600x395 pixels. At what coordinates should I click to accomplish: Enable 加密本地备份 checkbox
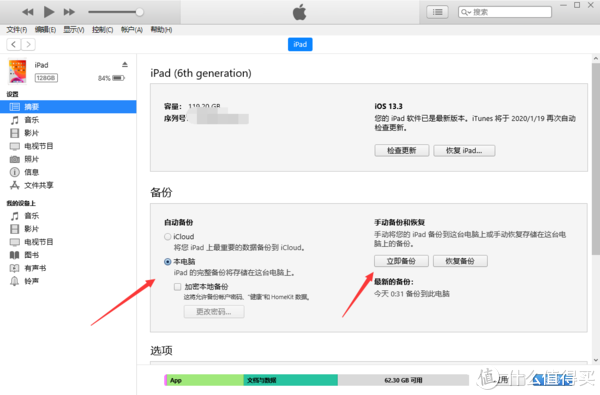[177, 287]
